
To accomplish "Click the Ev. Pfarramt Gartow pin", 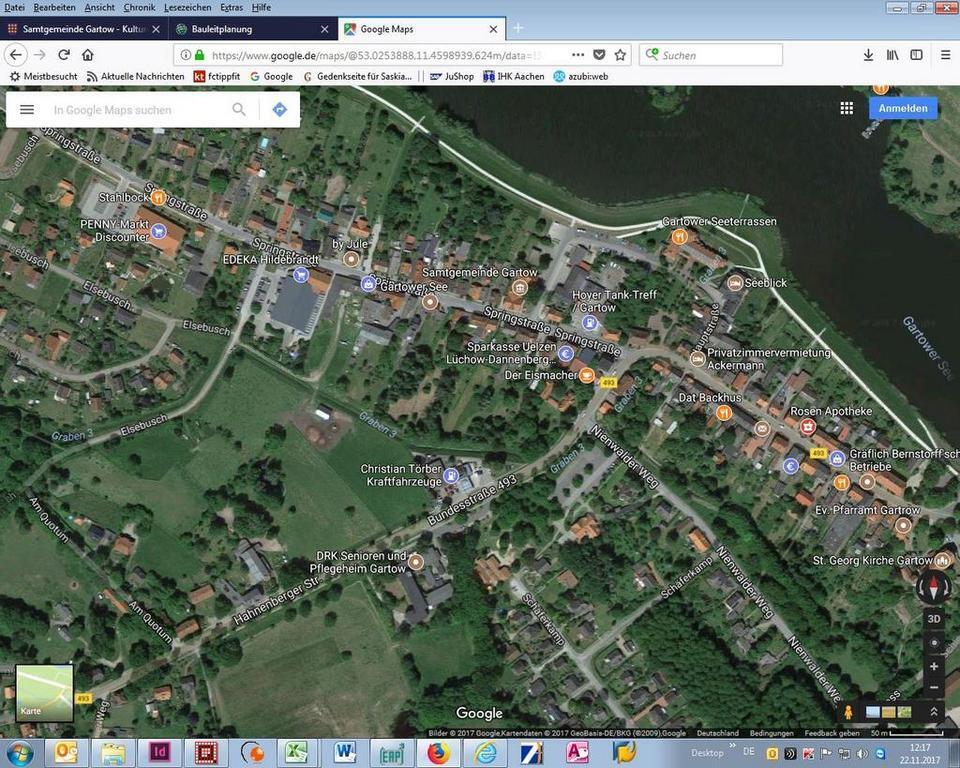I will [903, 525].
